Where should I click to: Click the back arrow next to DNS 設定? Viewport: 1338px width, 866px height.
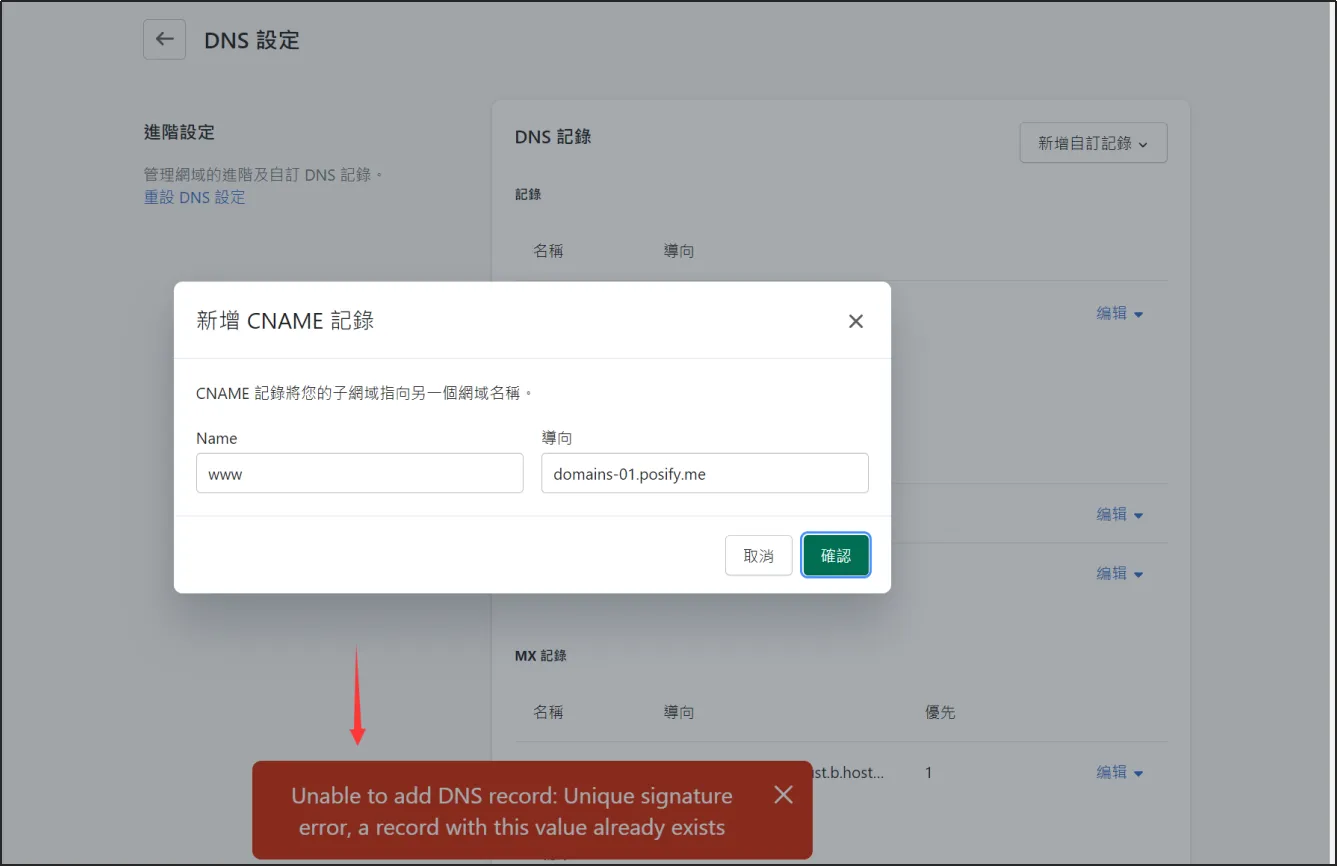point(164,40)
